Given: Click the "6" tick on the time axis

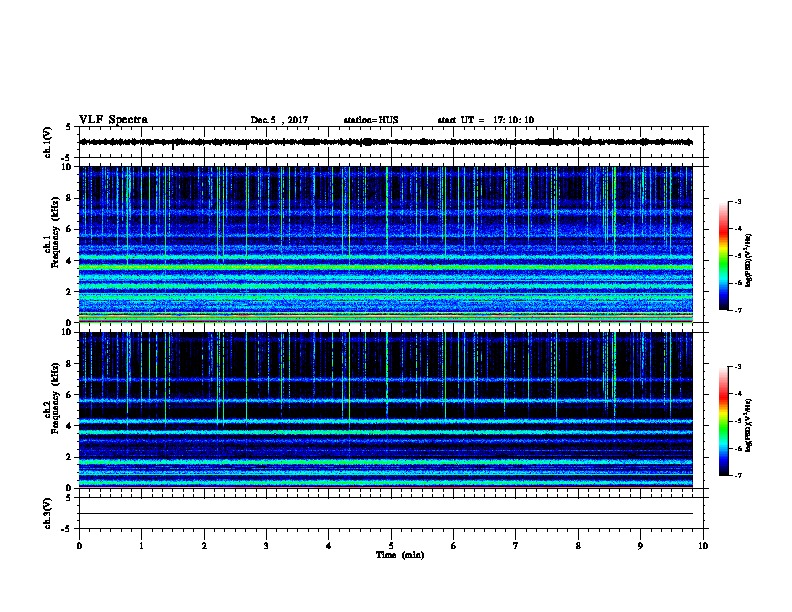Looking at the screenshot, I should click(454, 546).
